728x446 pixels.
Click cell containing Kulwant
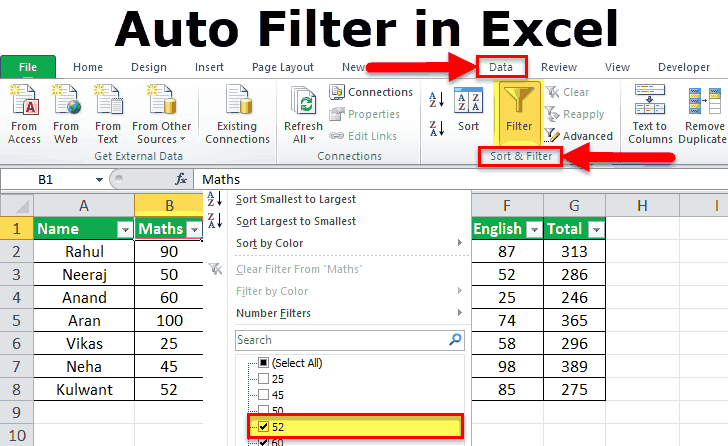pyautogui.click(x=84, y=389)
